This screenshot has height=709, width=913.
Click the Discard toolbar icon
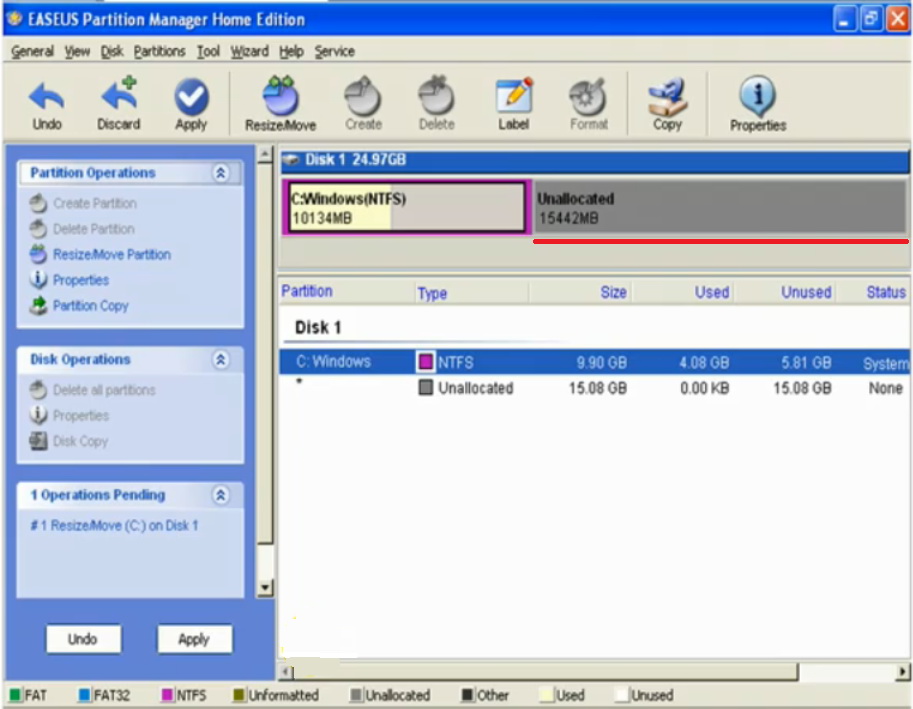pos(119,93)
